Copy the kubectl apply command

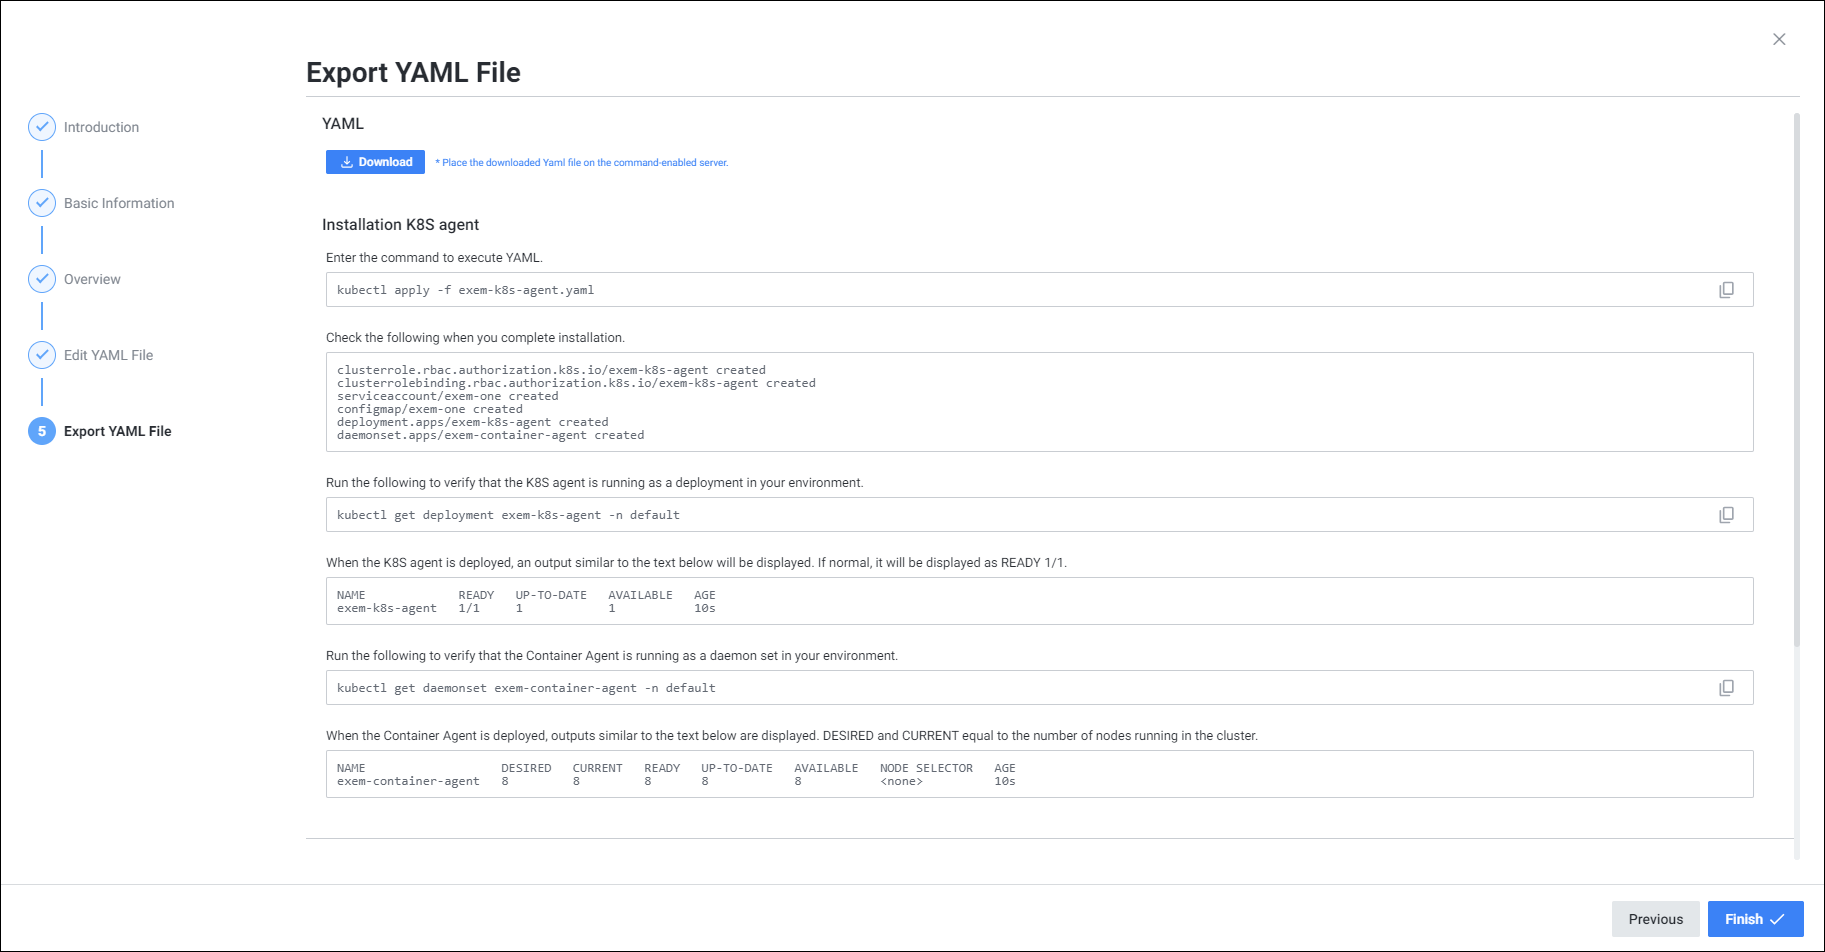pyautogui.click(x=1726, y=290)
